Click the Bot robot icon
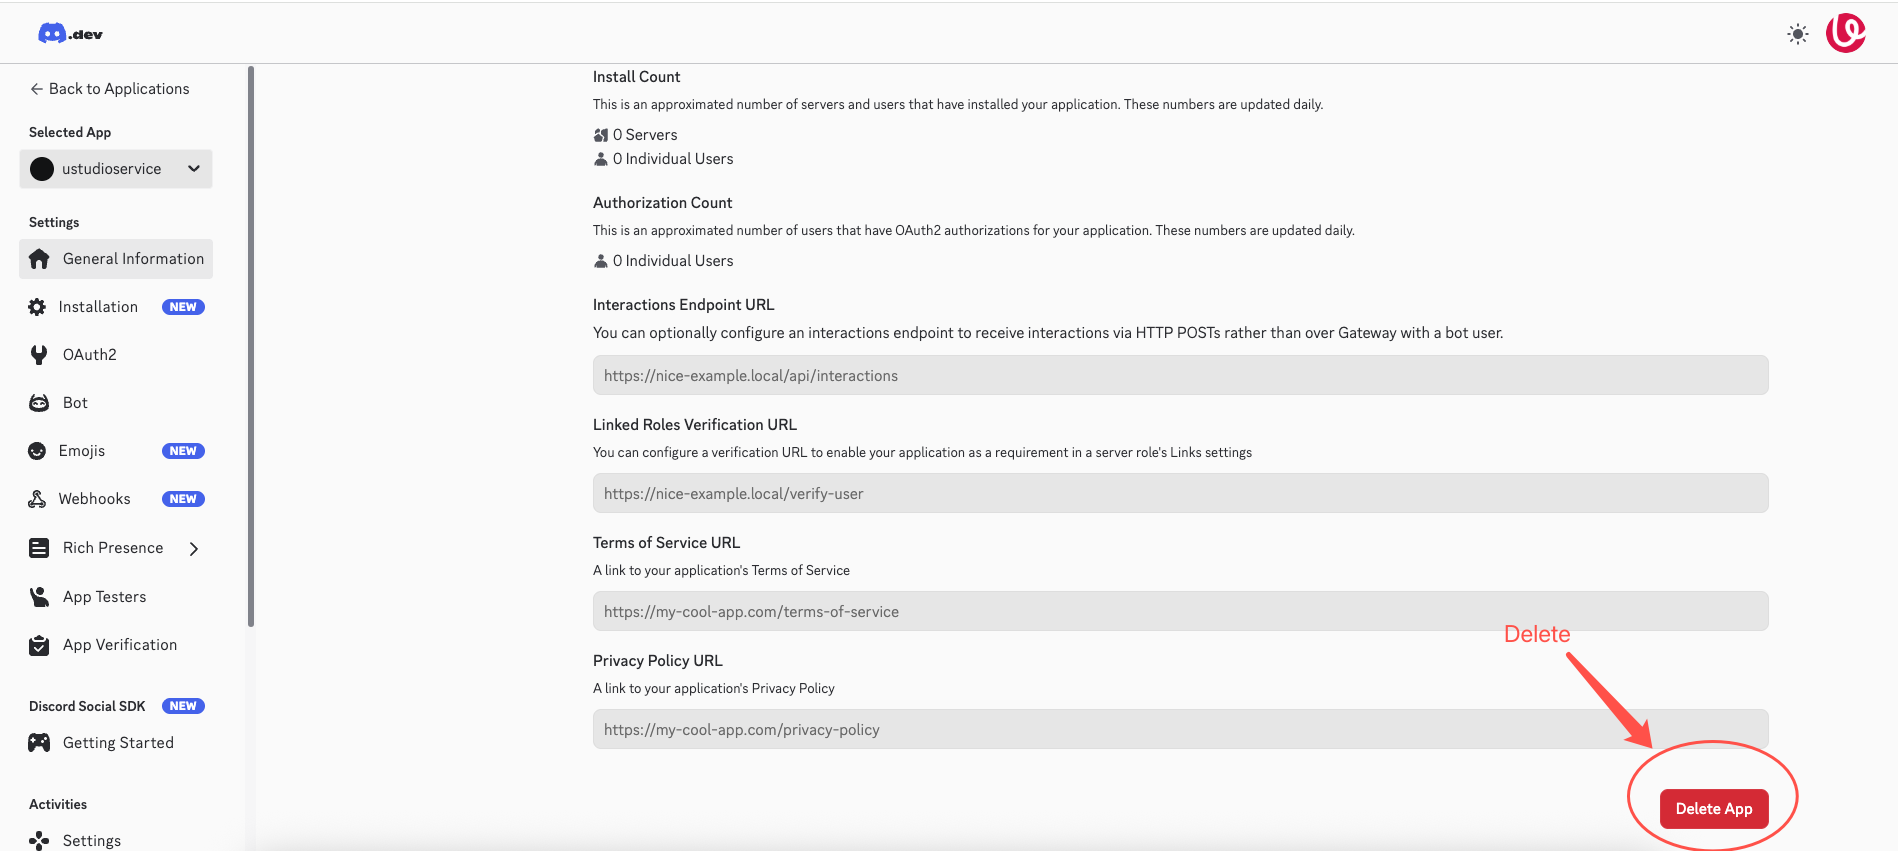 coord(39,403)
